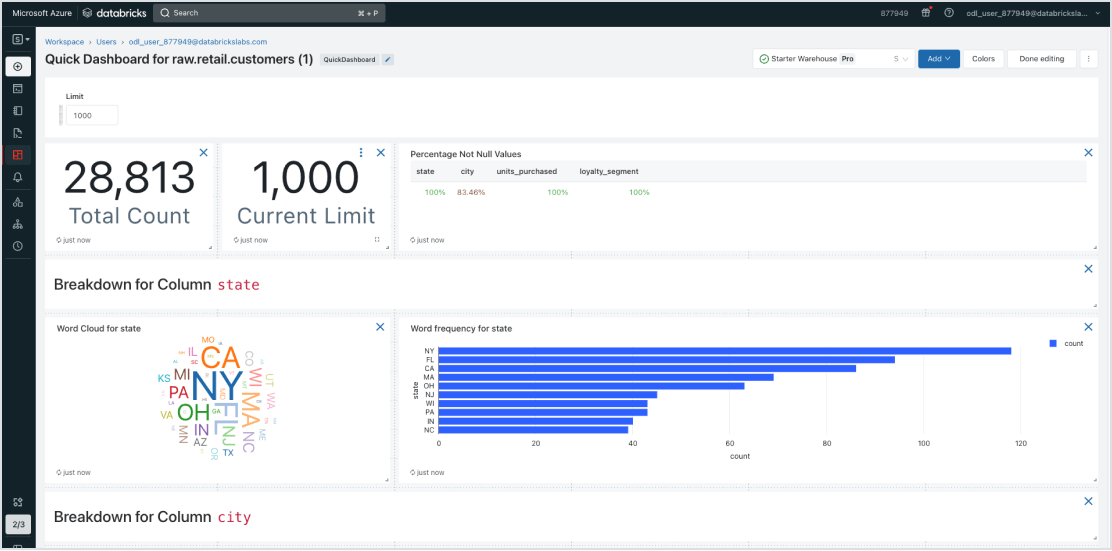Click pencil icon to edit QuickDashboard tag
This screenshot has width=1112, height=551.
click(388, 60)
